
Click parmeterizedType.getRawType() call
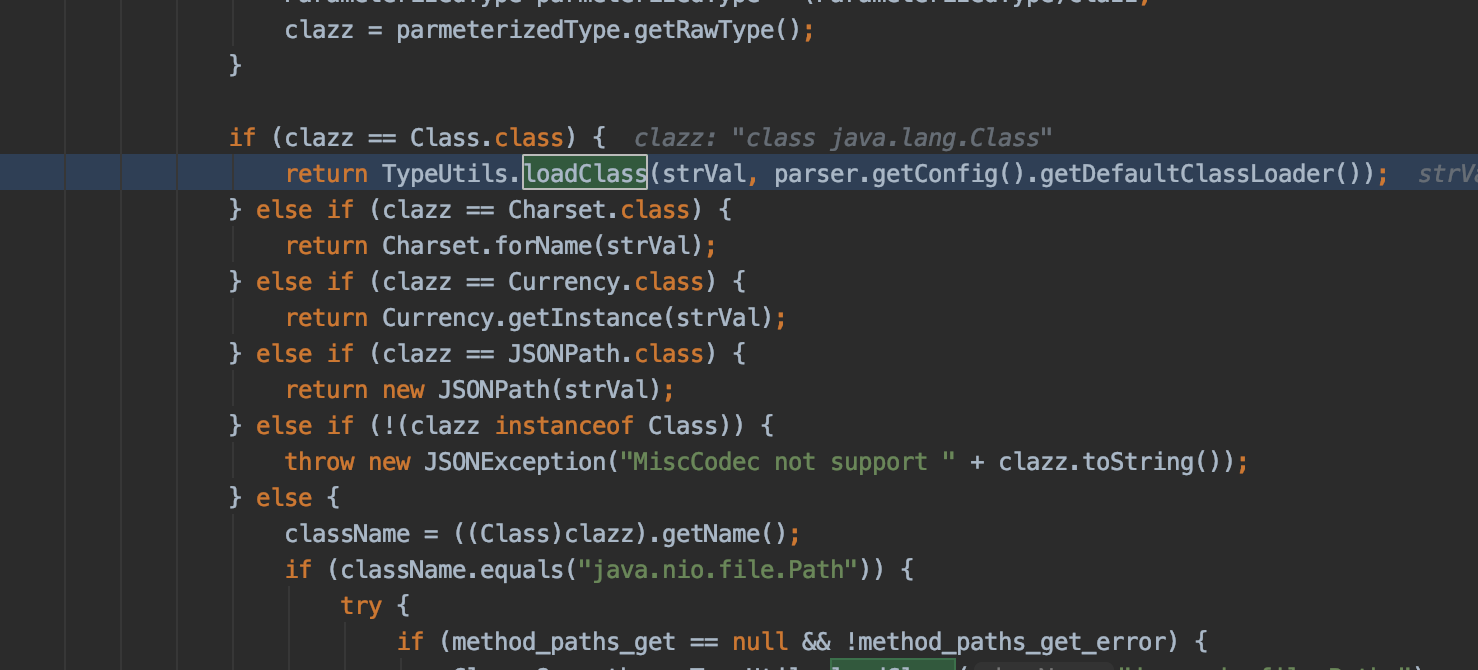[599, 30]
